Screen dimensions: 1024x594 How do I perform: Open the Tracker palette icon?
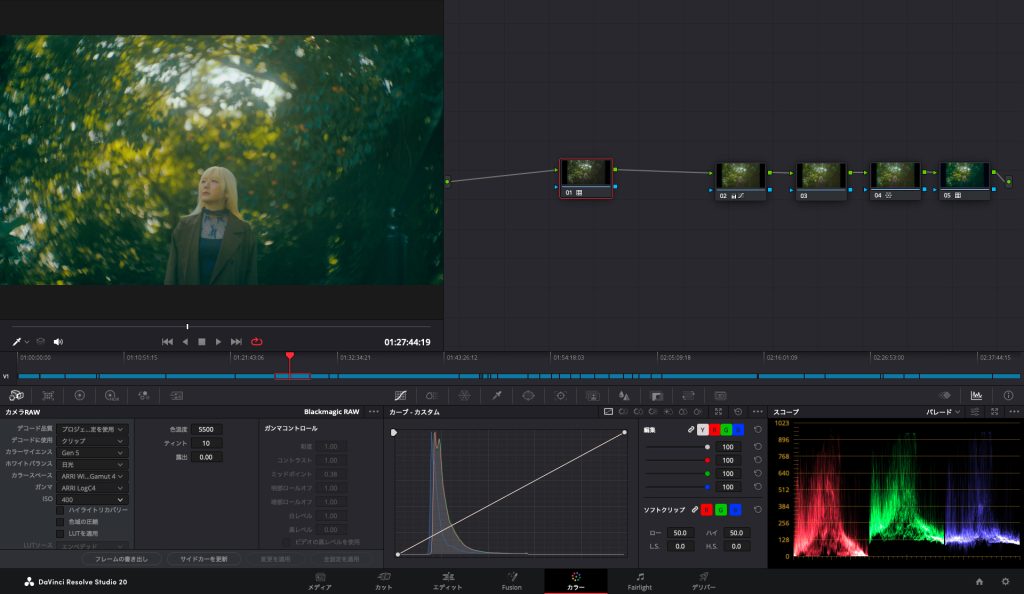point(560,395)
